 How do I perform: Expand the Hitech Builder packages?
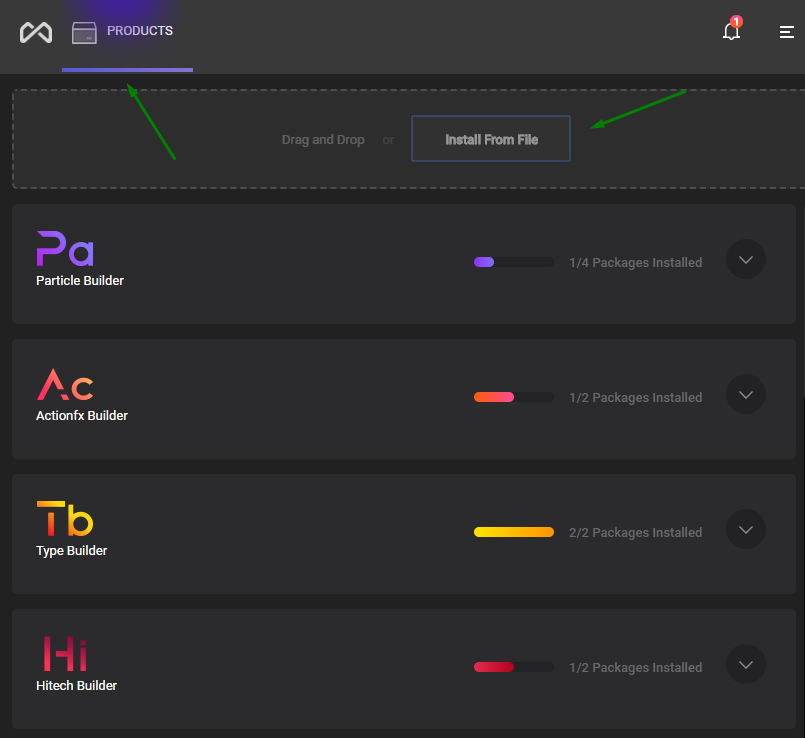coord(745,665)
